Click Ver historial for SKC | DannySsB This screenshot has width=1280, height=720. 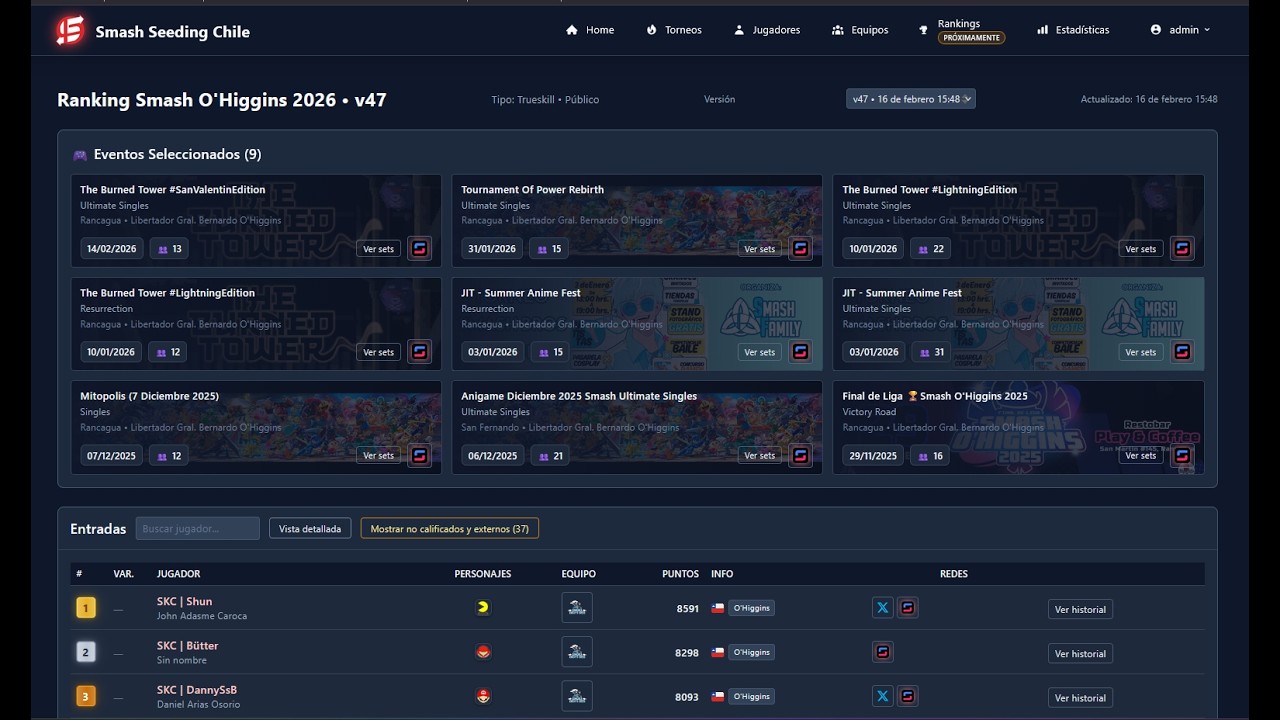[1080, 697]
